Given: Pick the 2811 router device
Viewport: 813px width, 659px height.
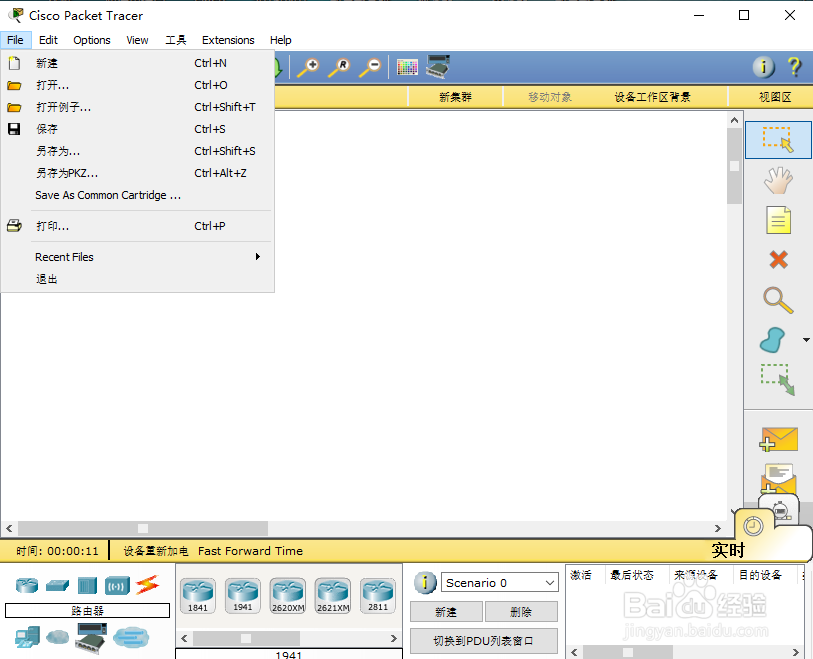Looking at the screenshot, I should coord(378,596).
